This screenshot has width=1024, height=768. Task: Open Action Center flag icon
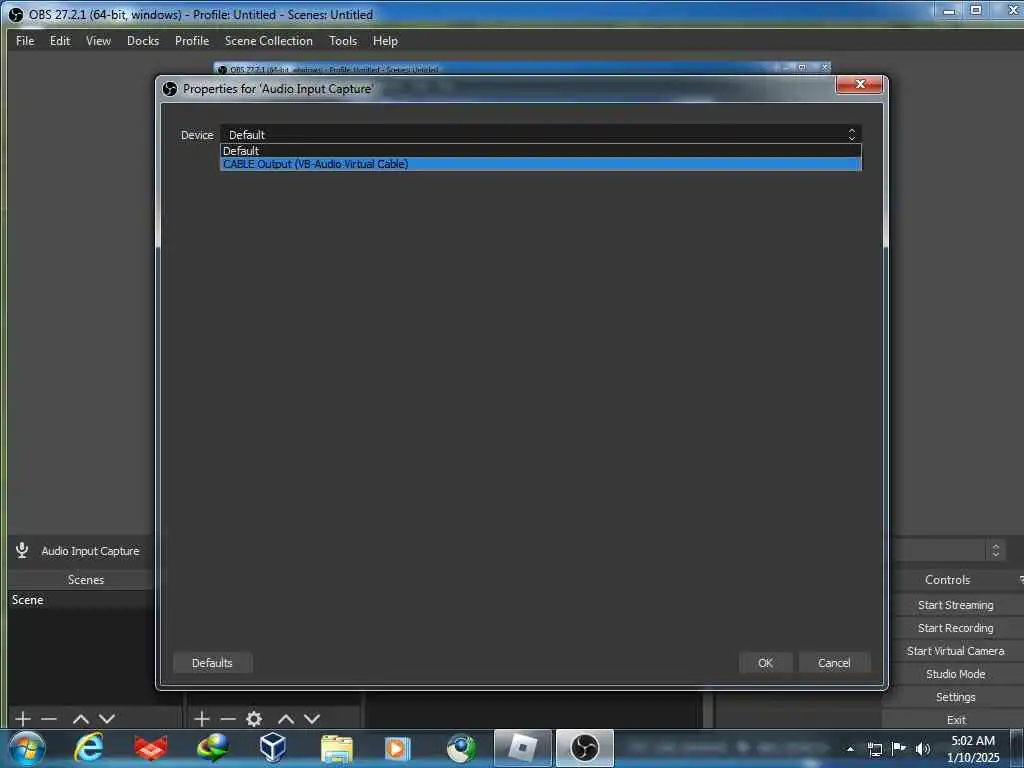(899, 749)
